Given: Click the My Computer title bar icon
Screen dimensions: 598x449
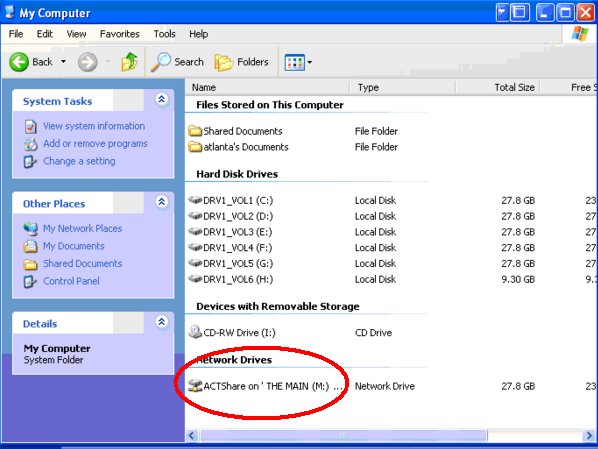Looking at the screenshot, I should pyautogui.click(x=10, y=12).
